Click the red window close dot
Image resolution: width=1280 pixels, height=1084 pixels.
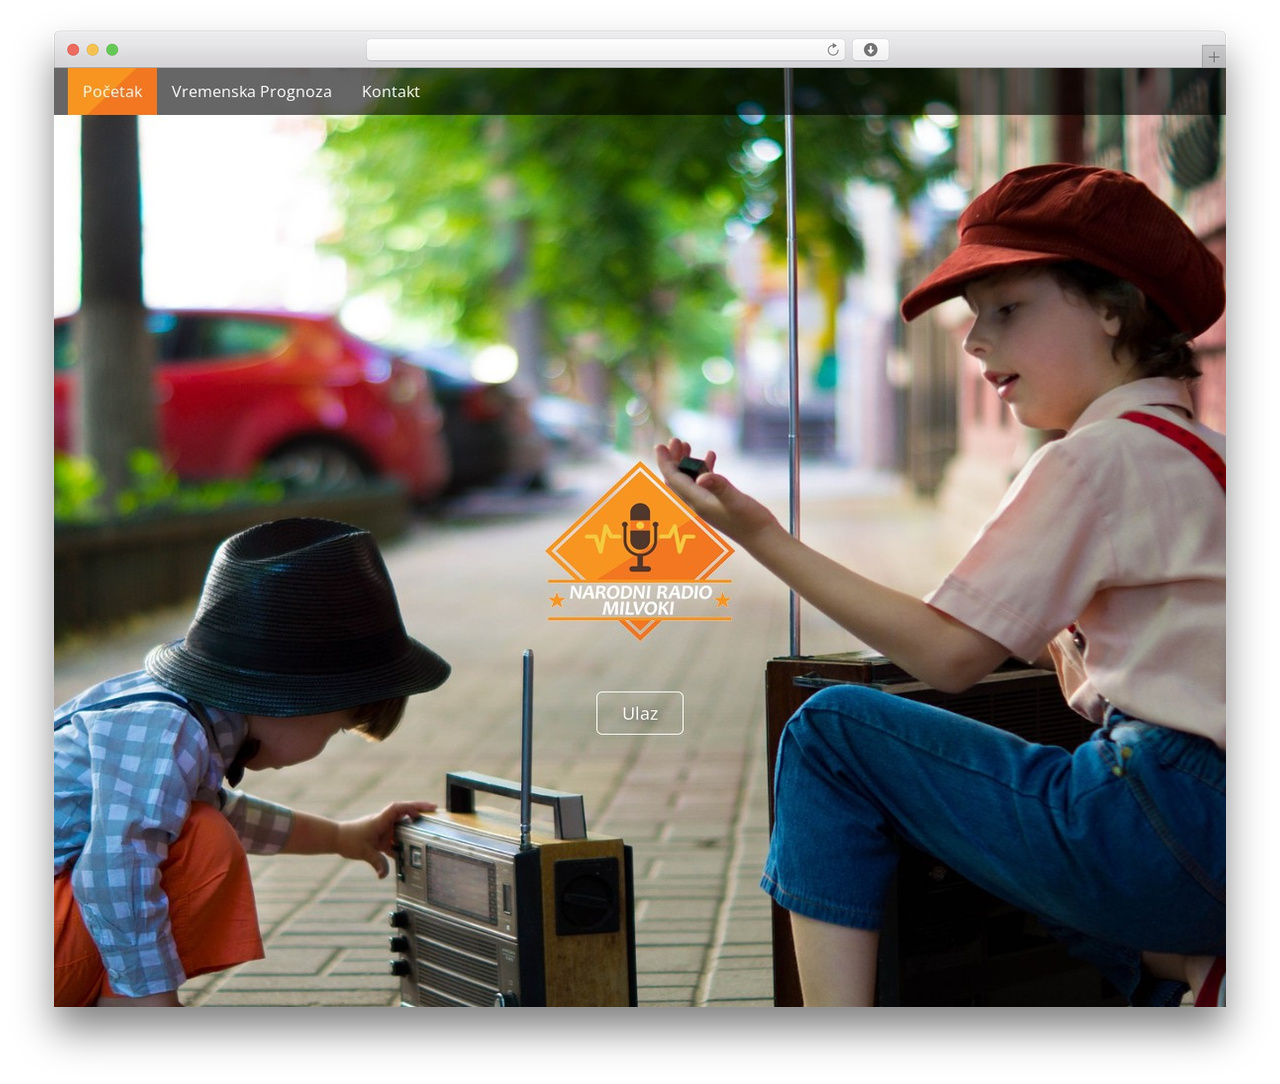(73, 49)
